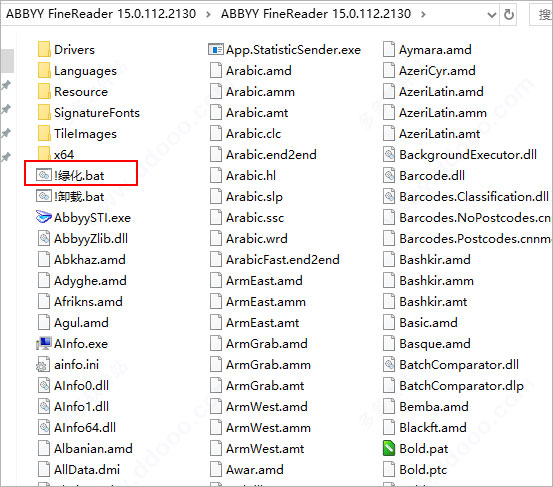553x487 pixels.
Task: Select the Agul.amd file name
Action: [x=81, y=323]
